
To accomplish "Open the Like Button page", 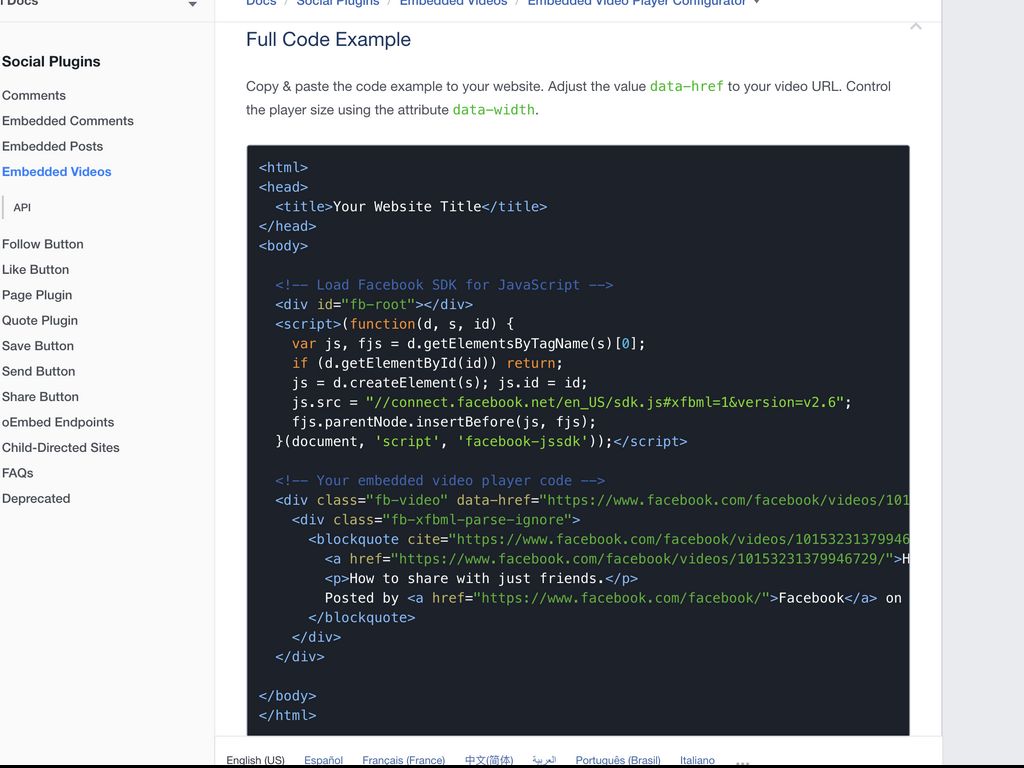I will point(36,270).
